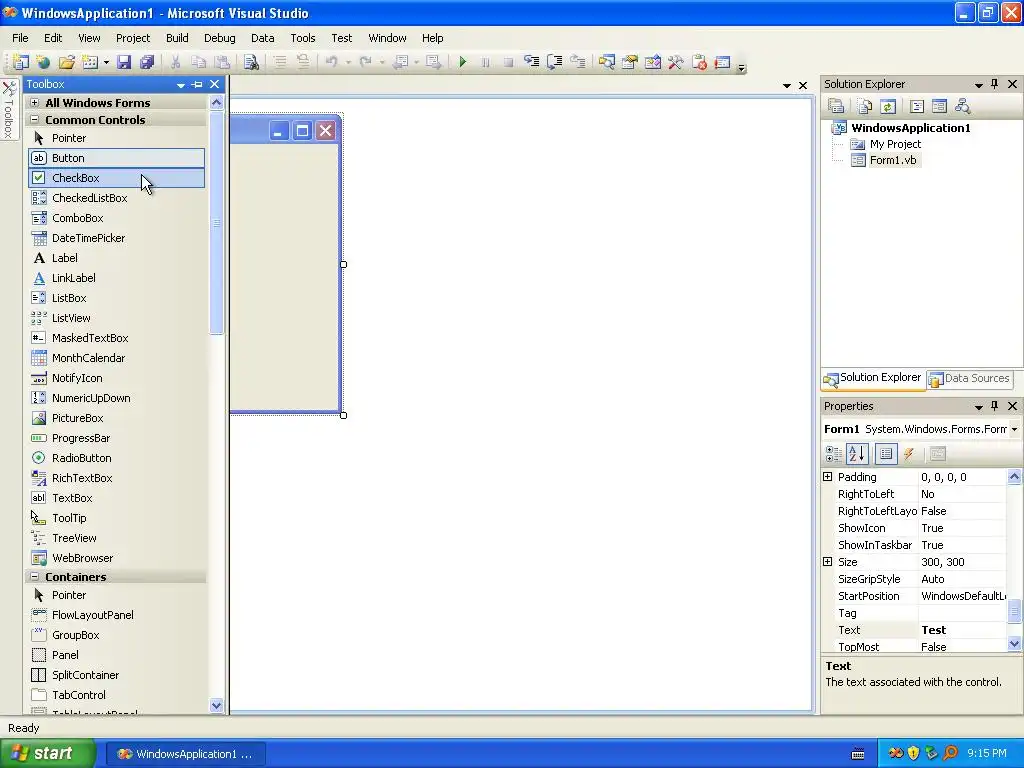Select the TabControl container

(116, 696)
